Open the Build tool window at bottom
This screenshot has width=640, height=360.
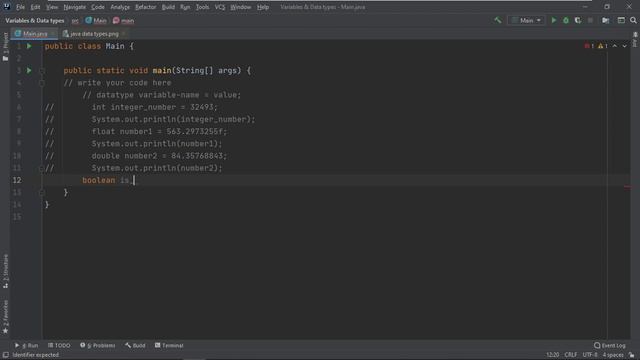point(136,345)
